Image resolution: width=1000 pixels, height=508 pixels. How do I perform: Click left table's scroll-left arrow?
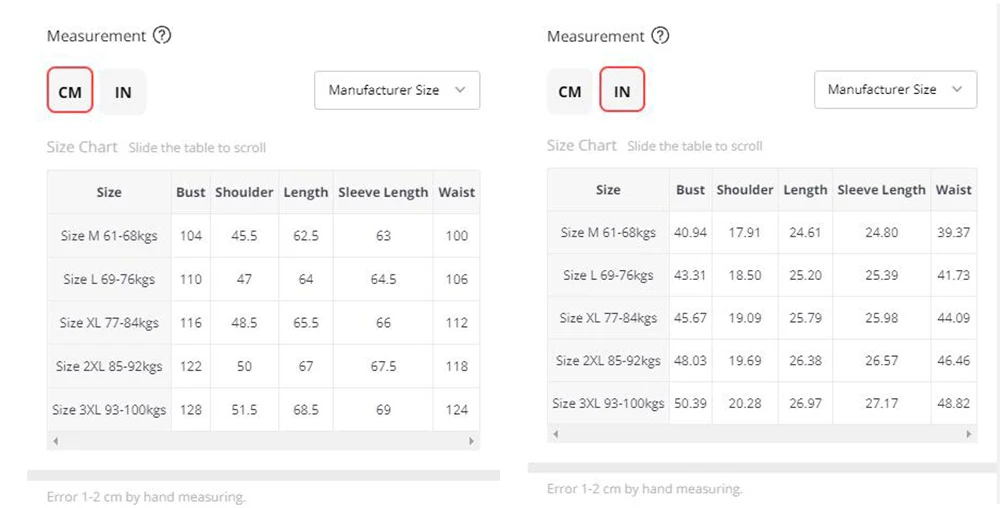point(55,441)
